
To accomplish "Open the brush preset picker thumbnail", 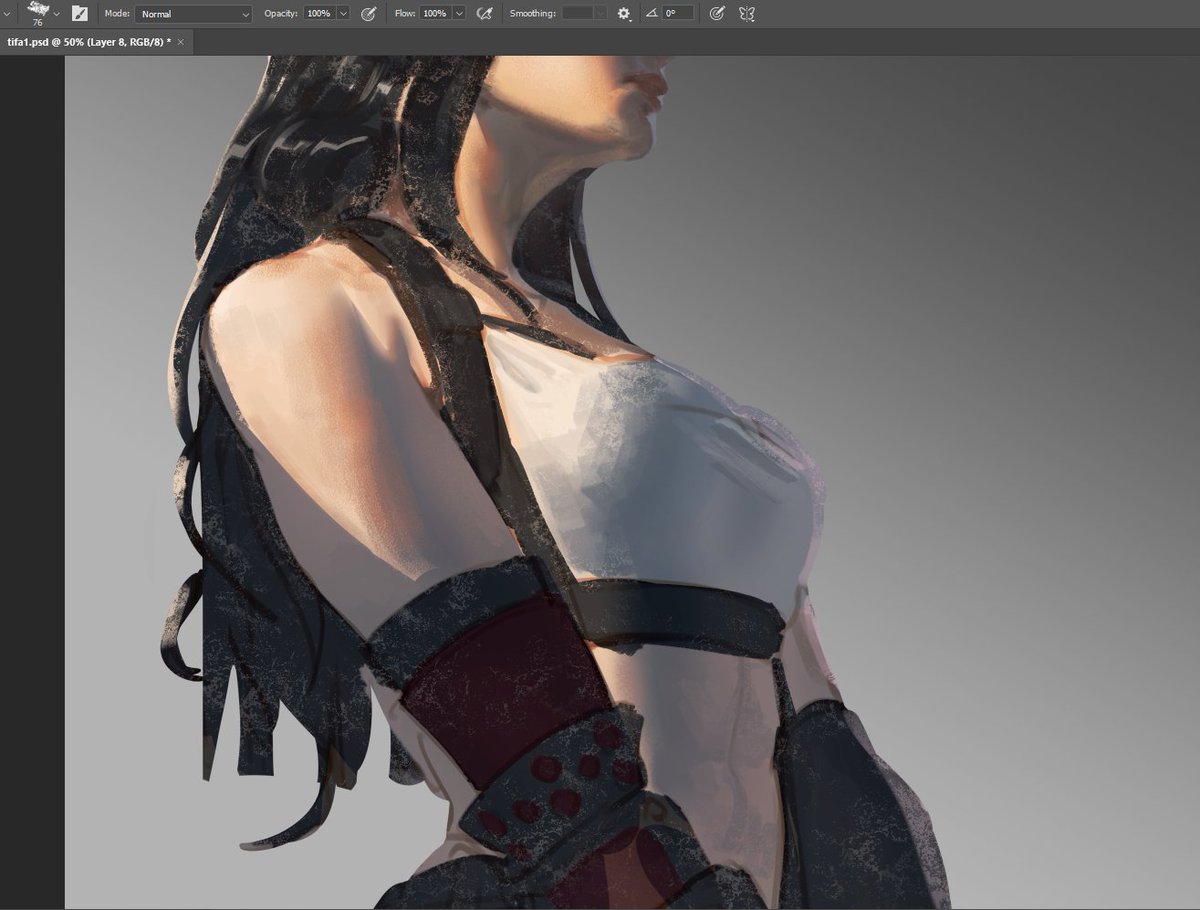I will pyautogui.click(x=38, y=13).
